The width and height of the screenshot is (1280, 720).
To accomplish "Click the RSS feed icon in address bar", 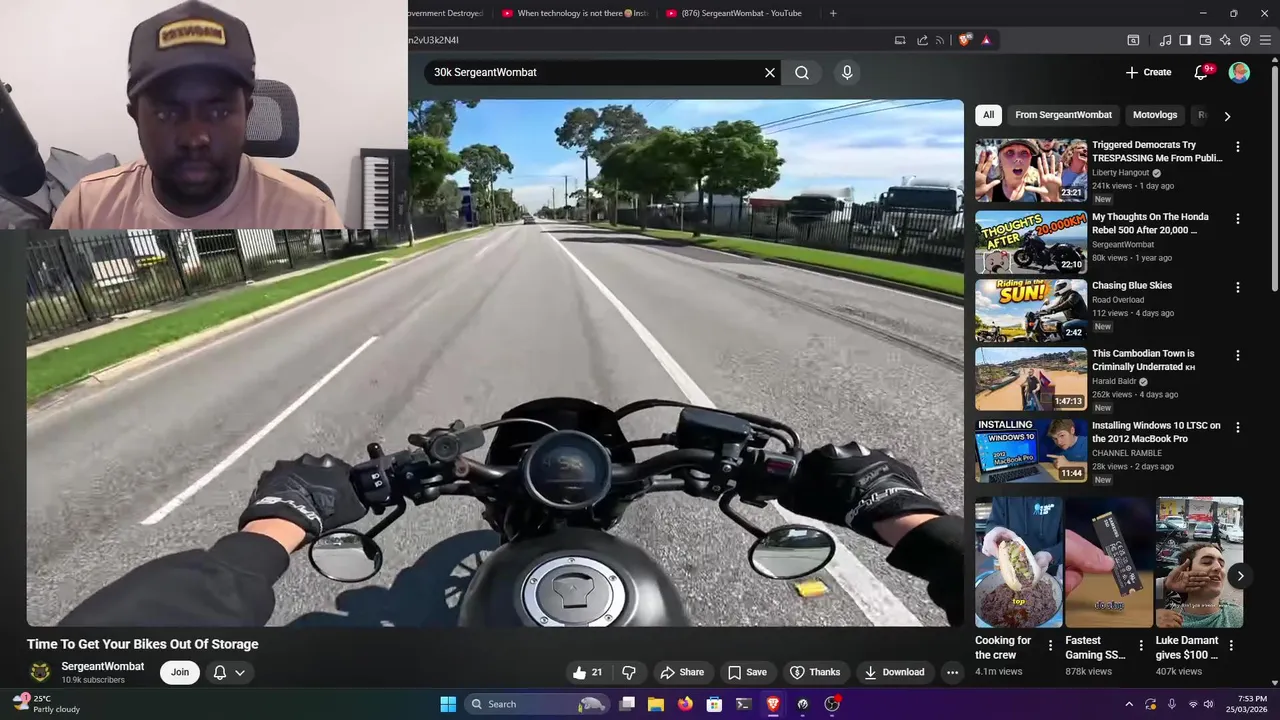I will (942, 40).
